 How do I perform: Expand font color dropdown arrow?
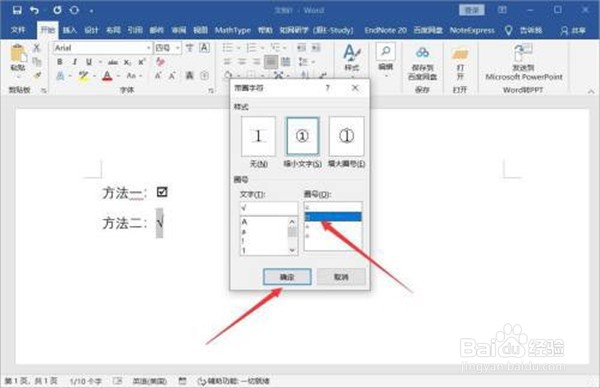click(119, 76)
